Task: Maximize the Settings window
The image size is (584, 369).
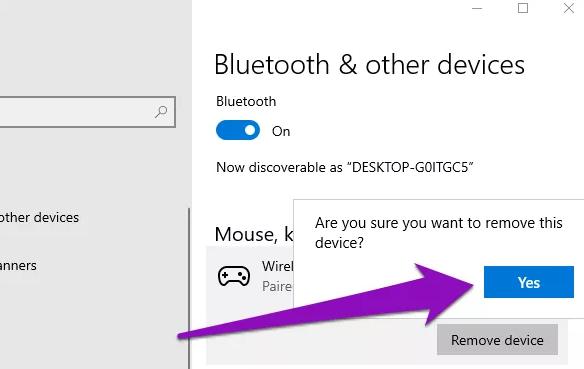Action: coord(523,8)
